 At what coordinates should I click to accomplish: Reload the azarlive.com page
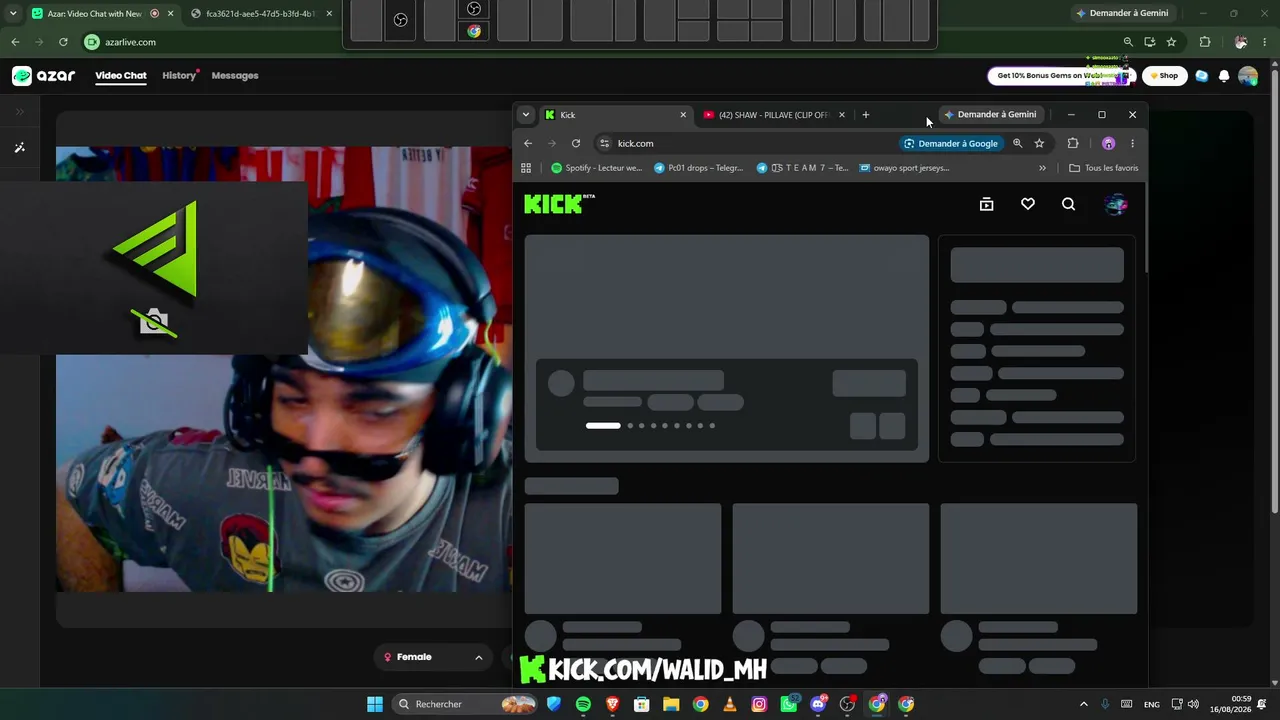(63, 42)
